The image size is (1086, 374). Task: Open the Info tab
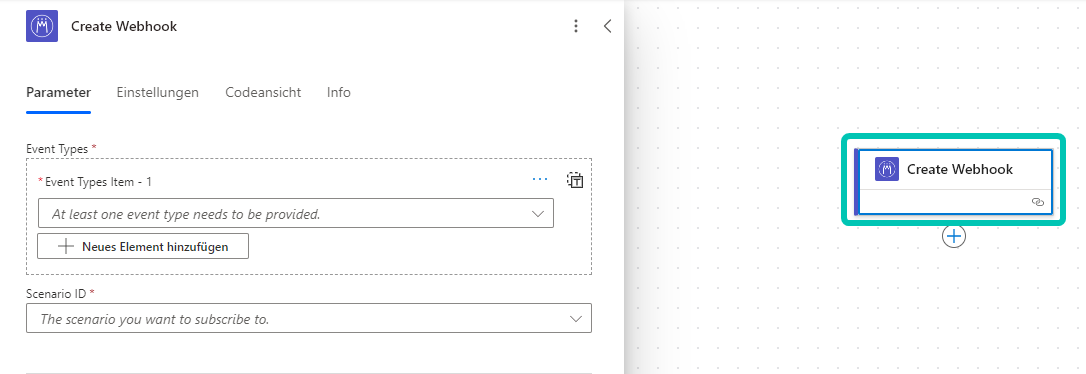tap(339, 92)
